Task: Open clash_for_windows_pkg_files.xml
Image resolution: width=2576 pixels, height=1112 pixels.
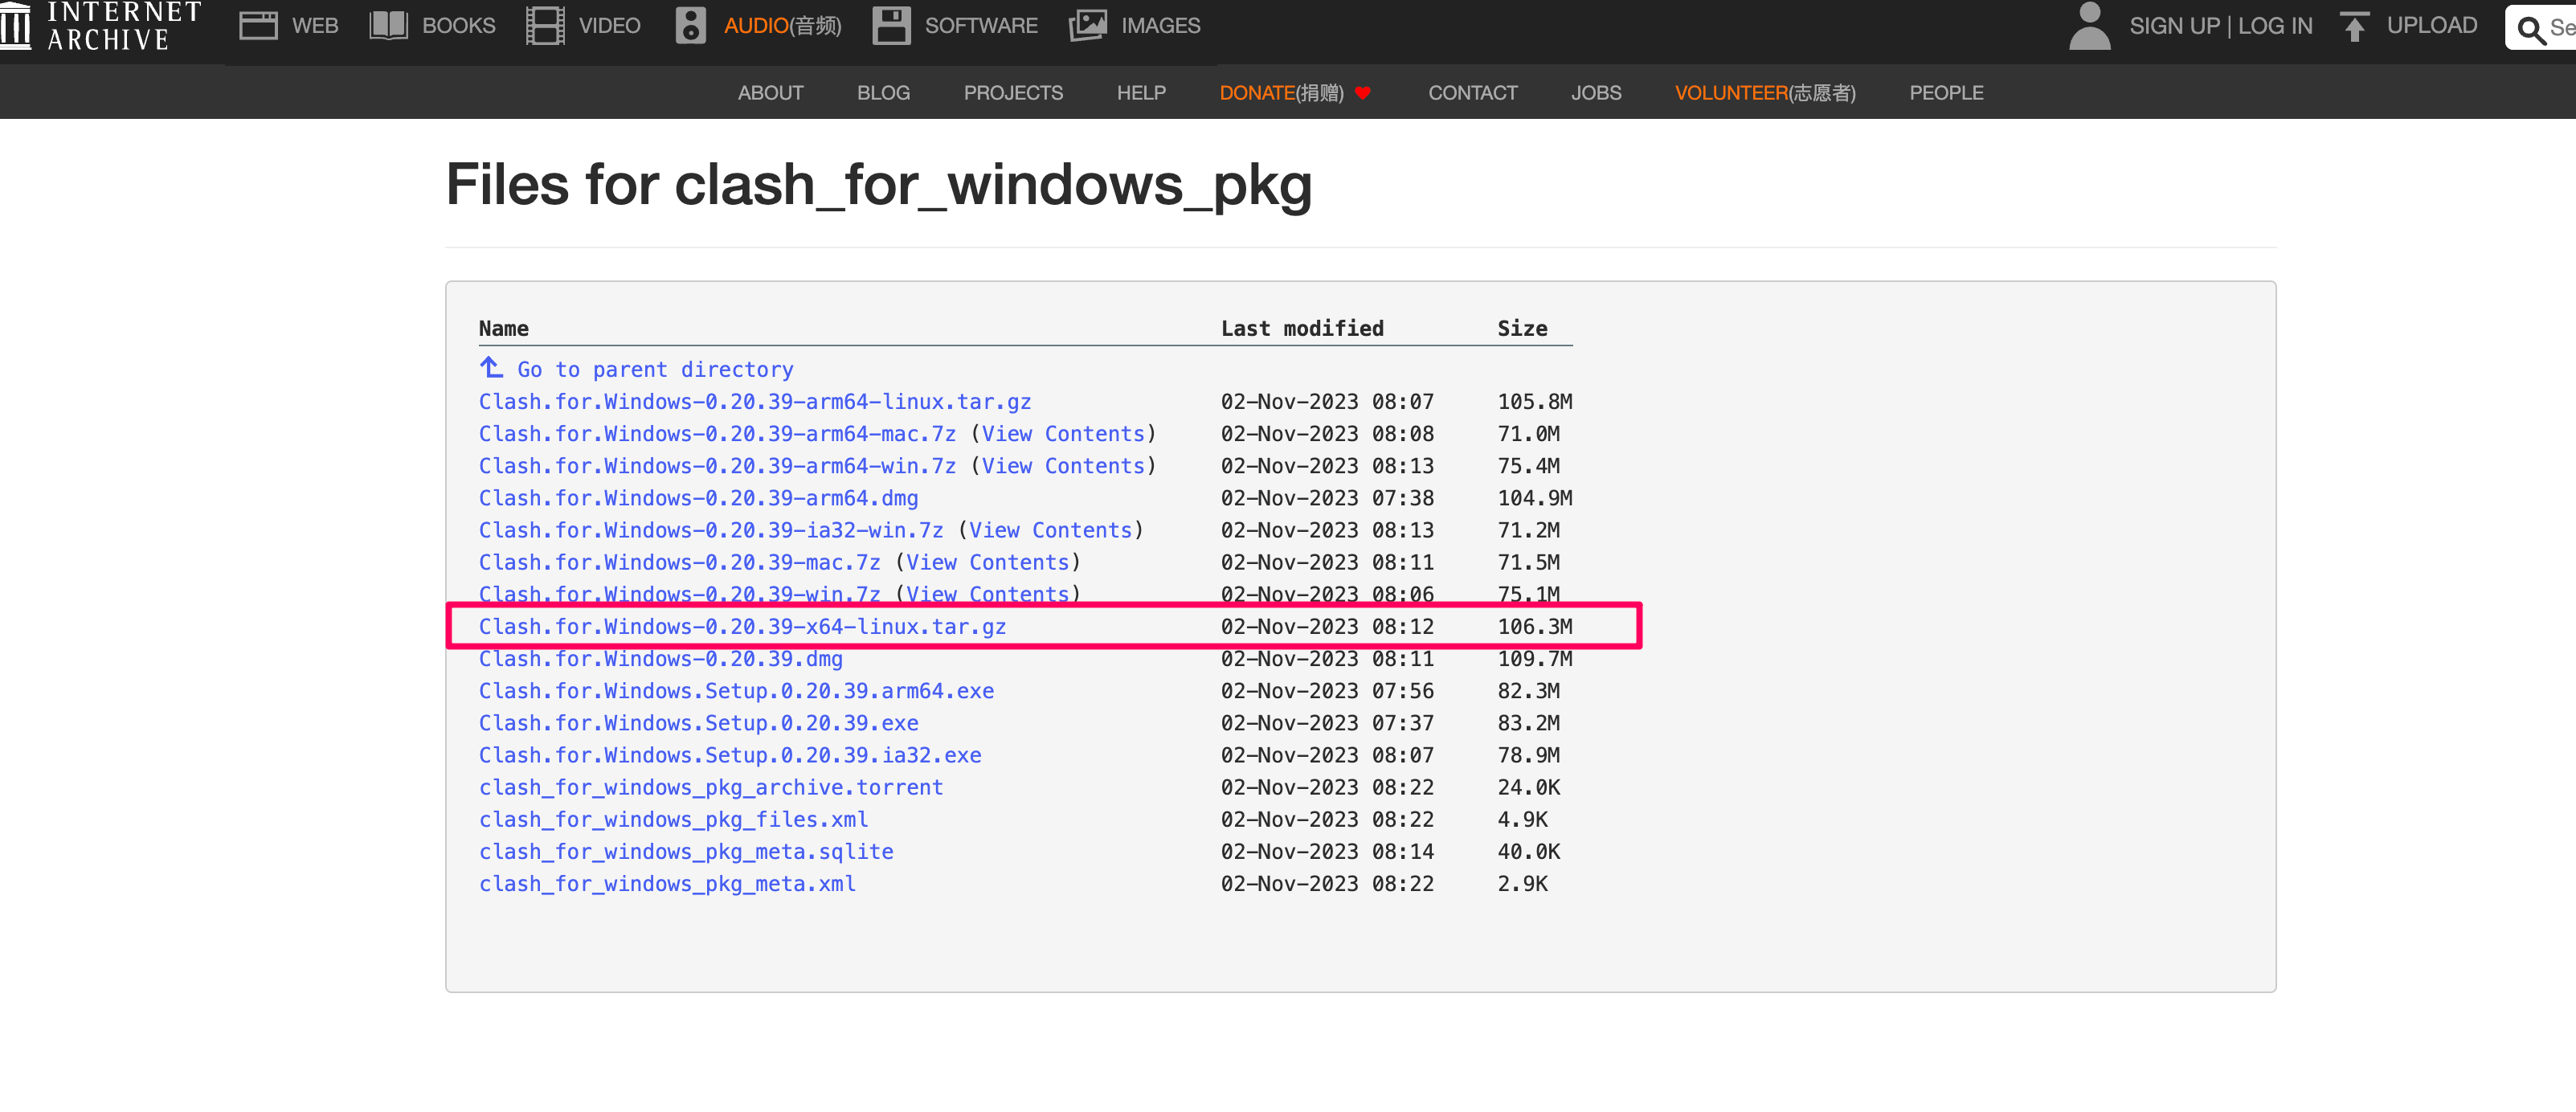Action: click(x=673, y=819)
